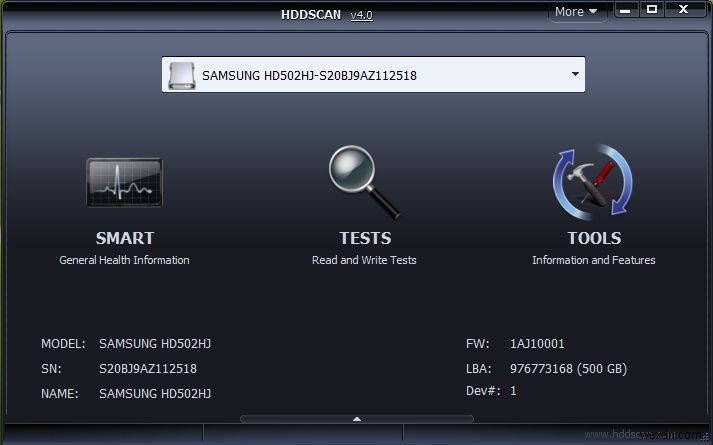Click the serial number S20BJ9AZ112518 value
Image resolution: width=713 pixels, height=445 pixels.
(x=148, y=368)
